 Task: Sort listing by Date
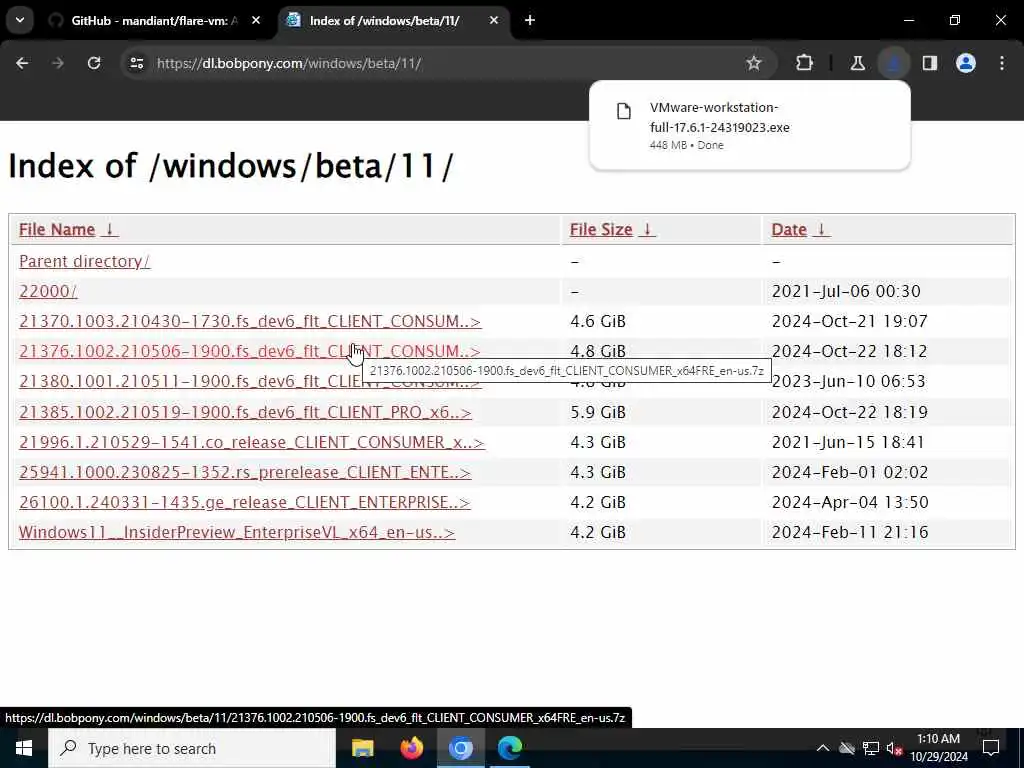789,230
